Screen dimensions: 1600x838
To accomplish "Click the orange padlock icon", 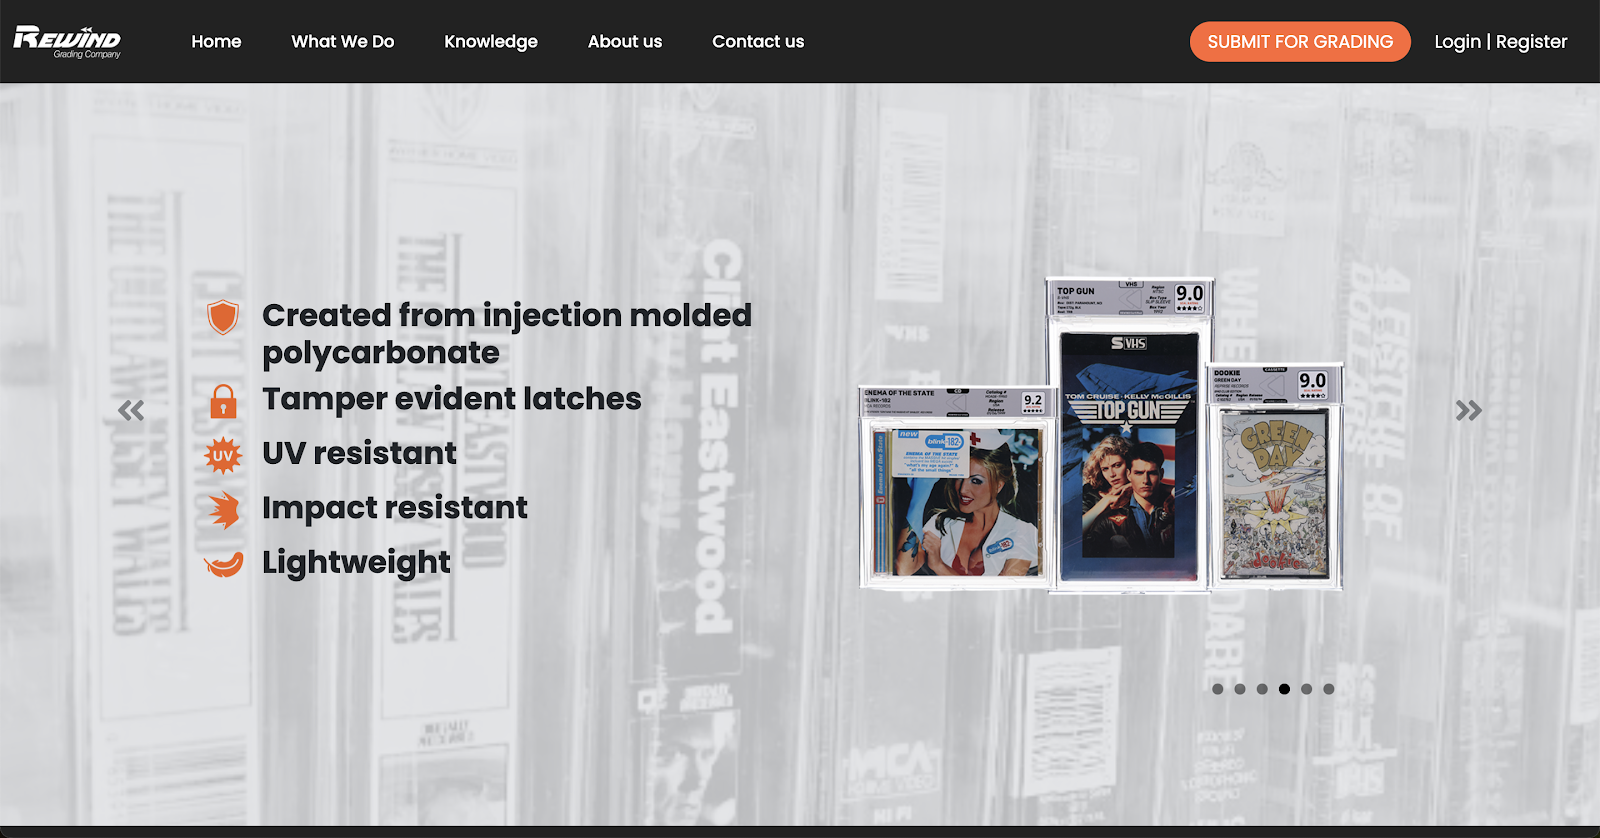I will point(223,401).
